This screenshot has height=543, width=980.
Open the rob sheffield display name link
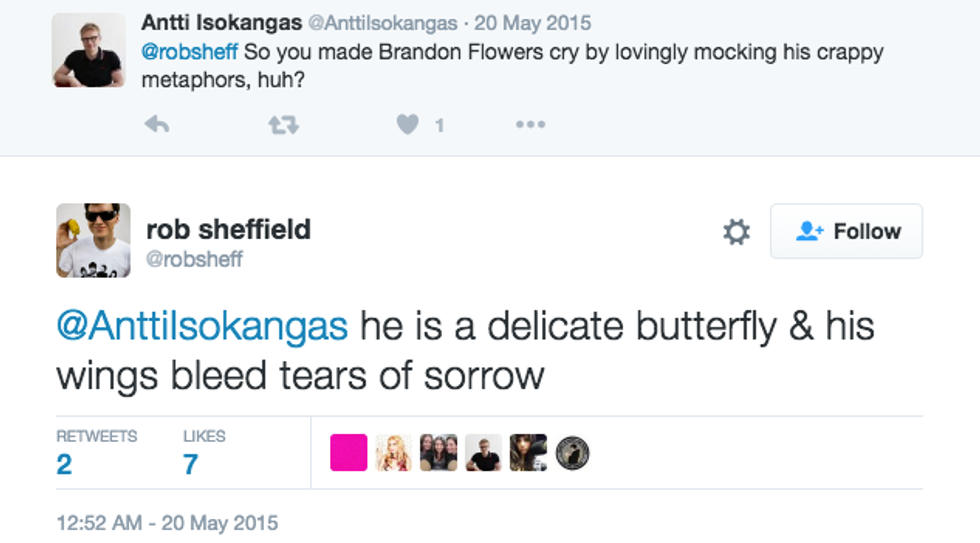click(x=228, y=229)
